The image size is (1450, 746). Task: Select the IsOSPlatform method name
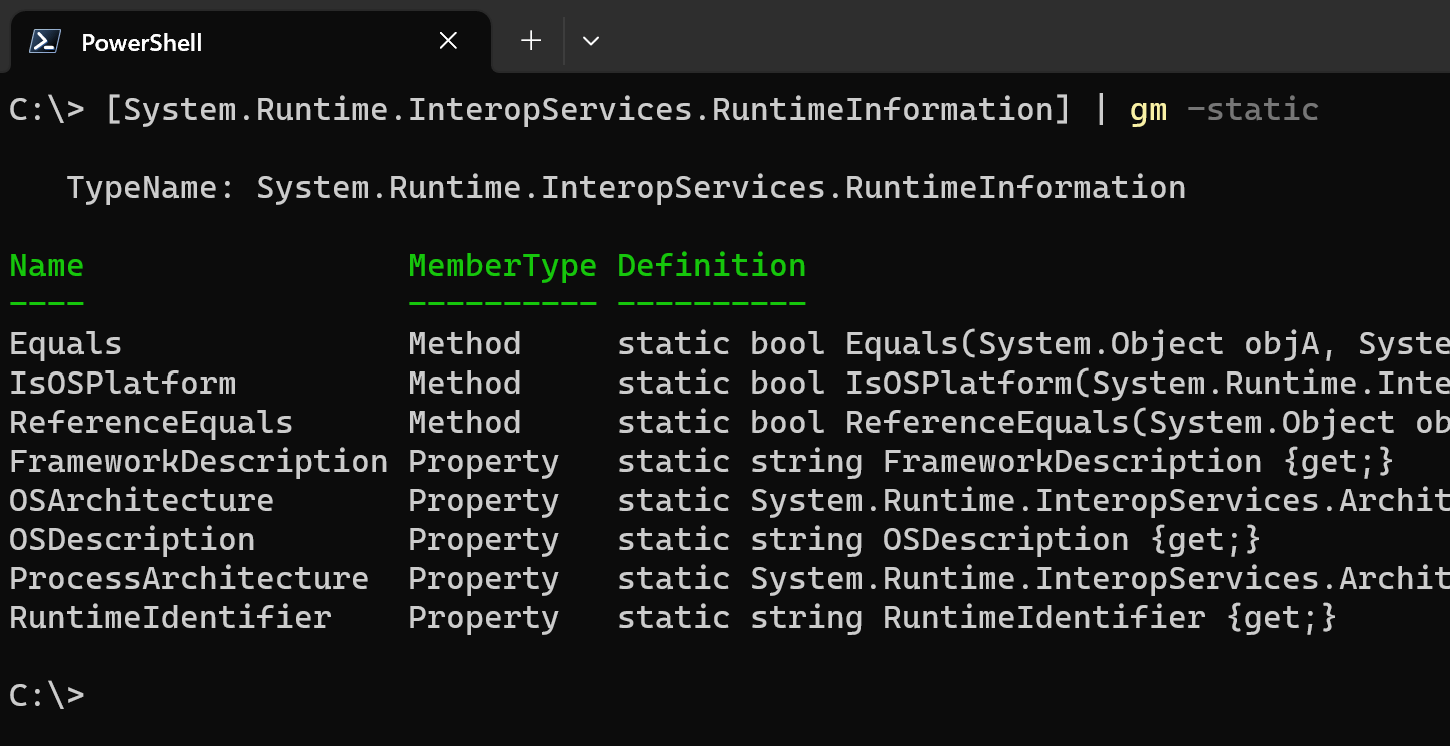pos(122,382)
